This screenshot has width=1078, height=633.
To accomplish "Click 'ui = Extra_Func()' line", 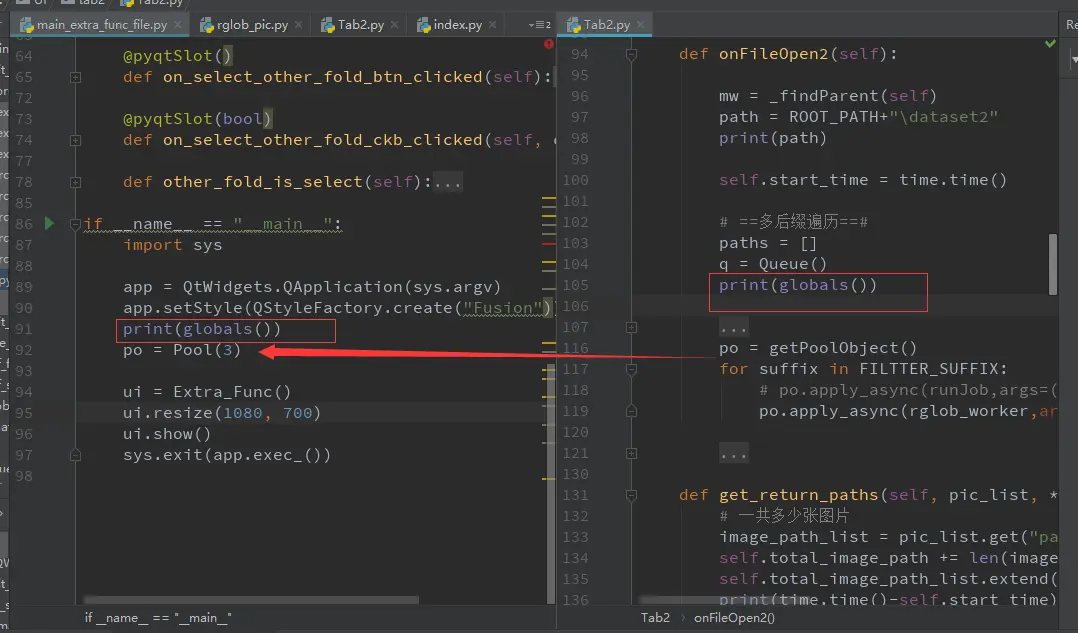I will tap(207, 392).
